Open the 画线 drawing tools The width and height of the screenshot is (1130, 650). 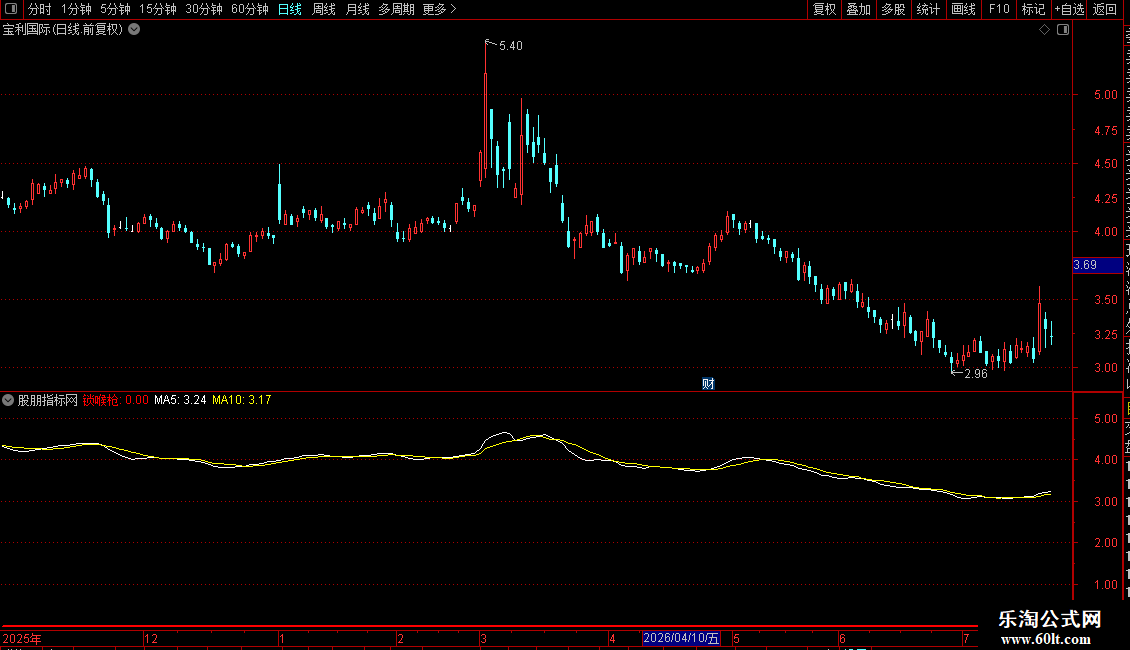(x=963, y=9)
